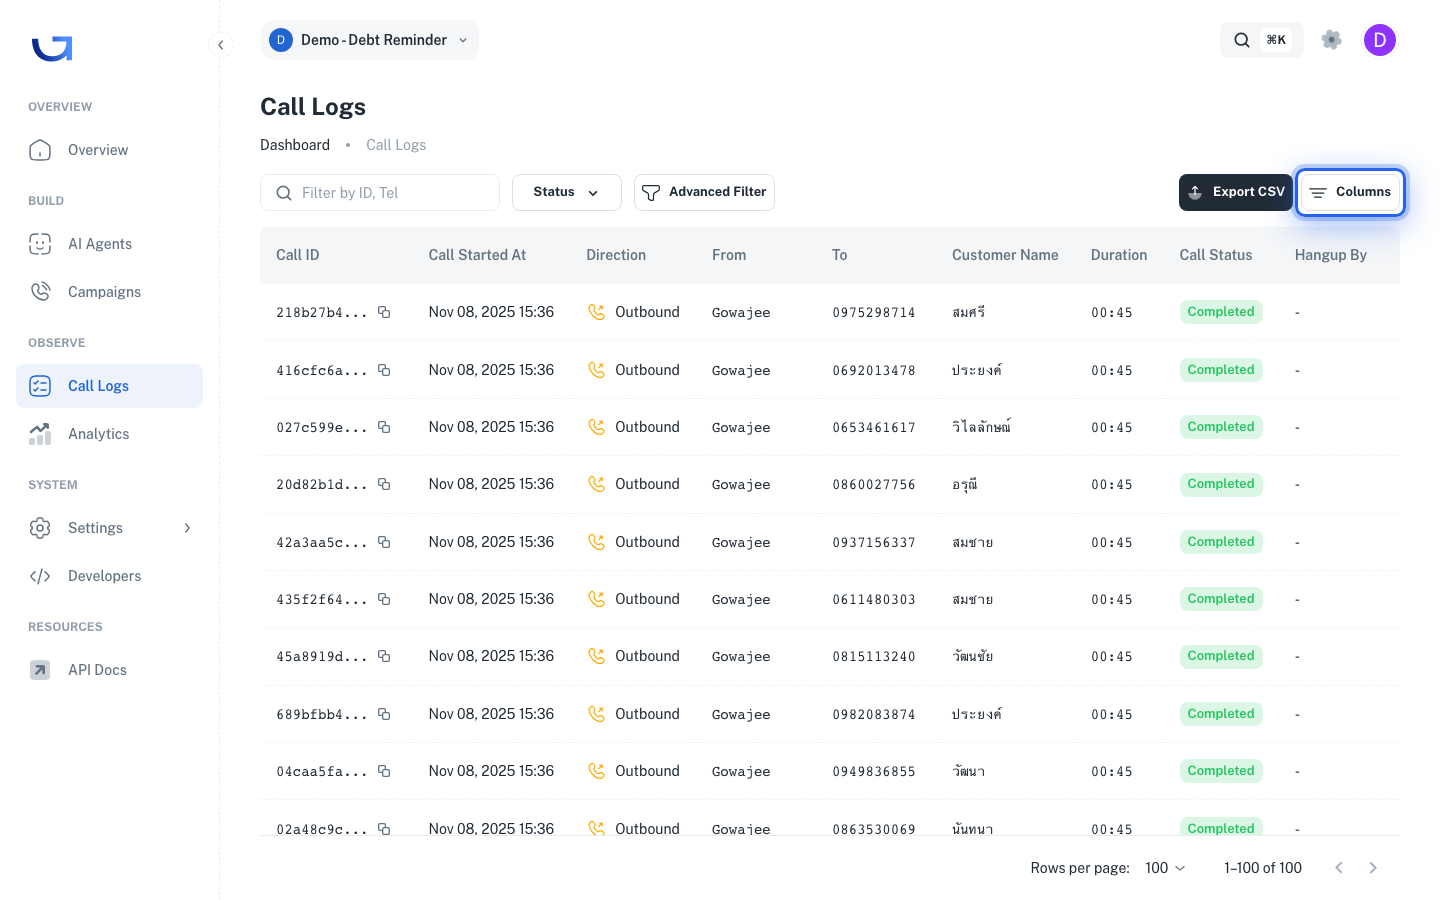Click Completed badge in 218b27b4 row
This screenshot has height=900, width=1440.
coord(1221,312)
